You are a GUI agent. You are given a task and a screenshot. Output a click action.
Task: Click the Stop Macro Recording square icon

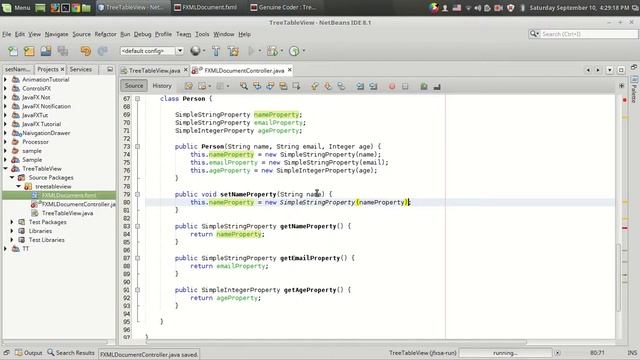click(x=405, y=86)
